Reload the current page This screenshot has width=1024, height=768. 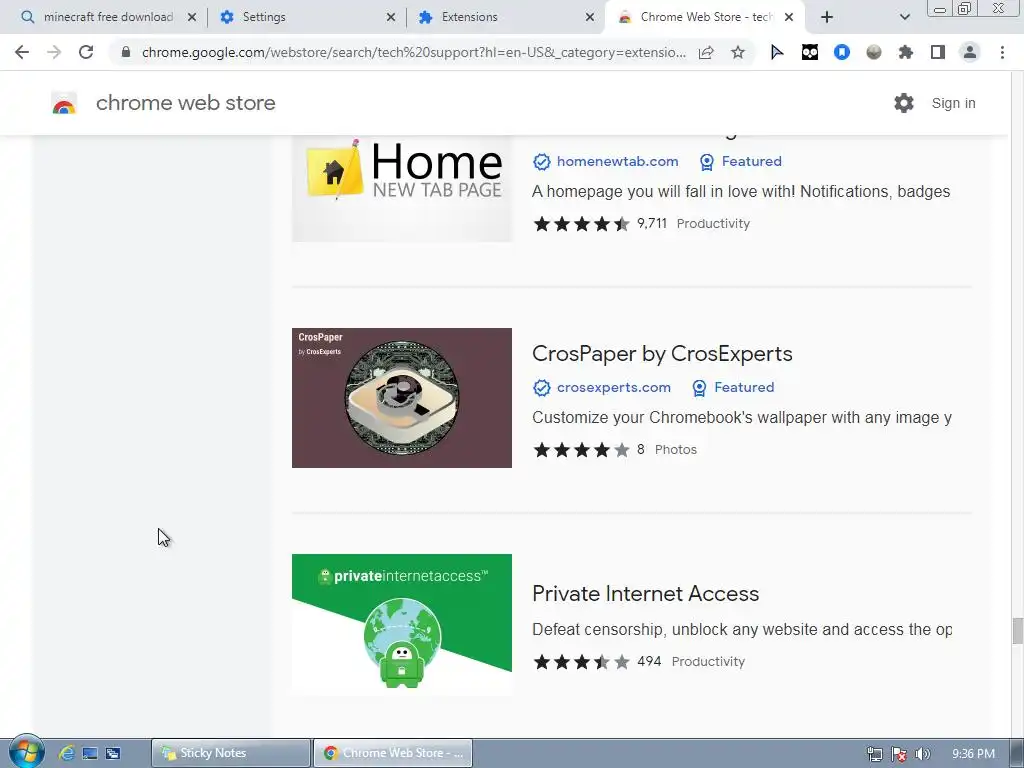86,52
